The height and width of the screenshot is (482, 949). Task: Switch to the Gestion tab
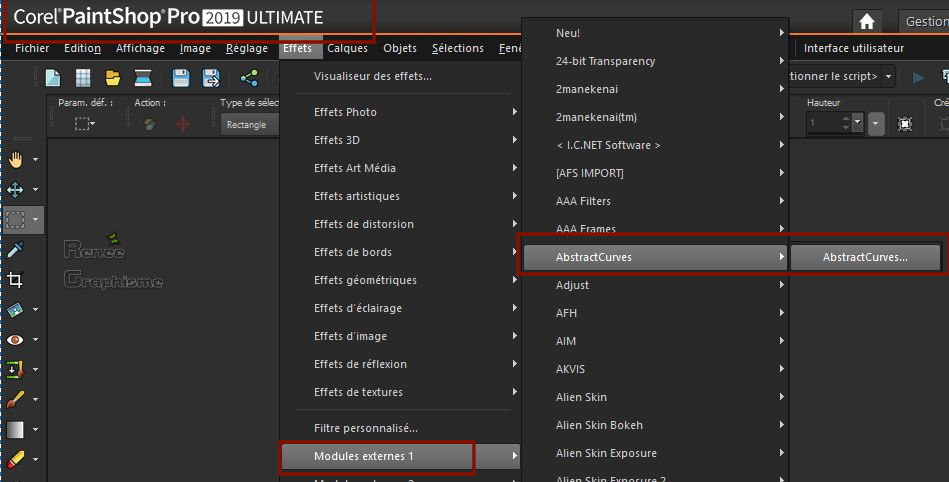[x=924, y=22]
